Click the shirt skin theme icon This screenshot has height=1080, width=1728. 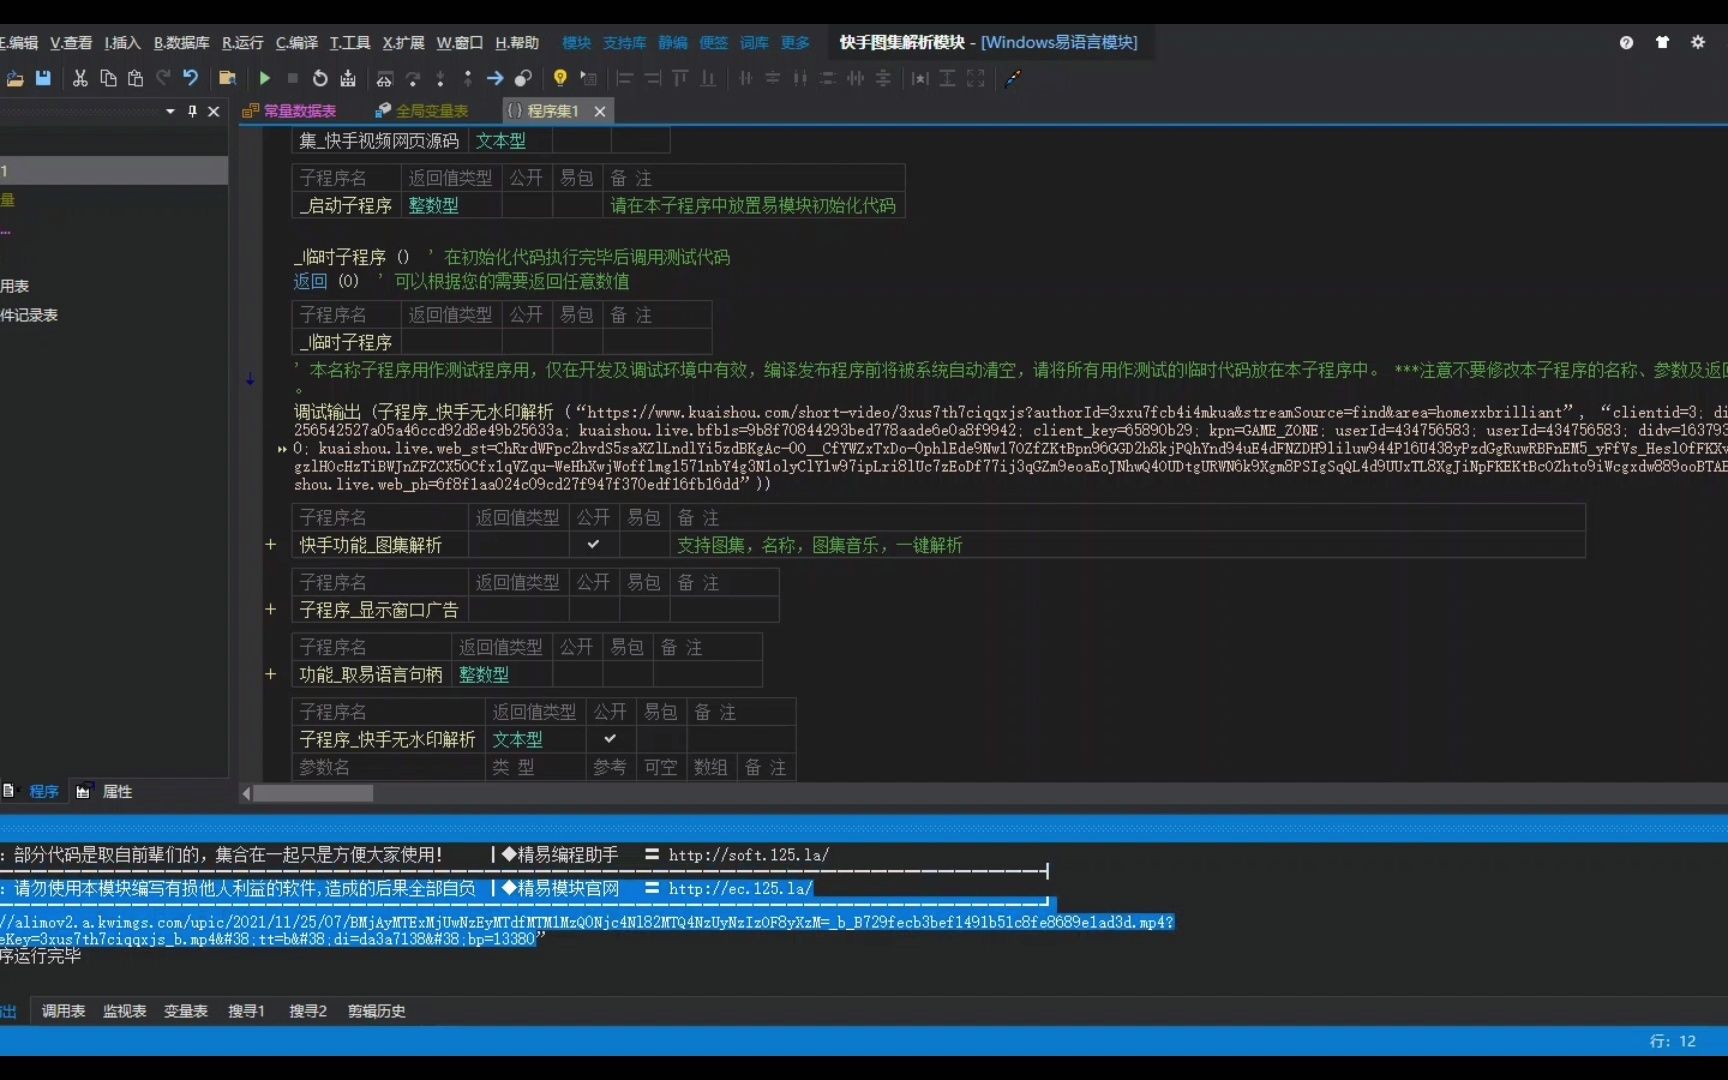(x=1662, y=42)
